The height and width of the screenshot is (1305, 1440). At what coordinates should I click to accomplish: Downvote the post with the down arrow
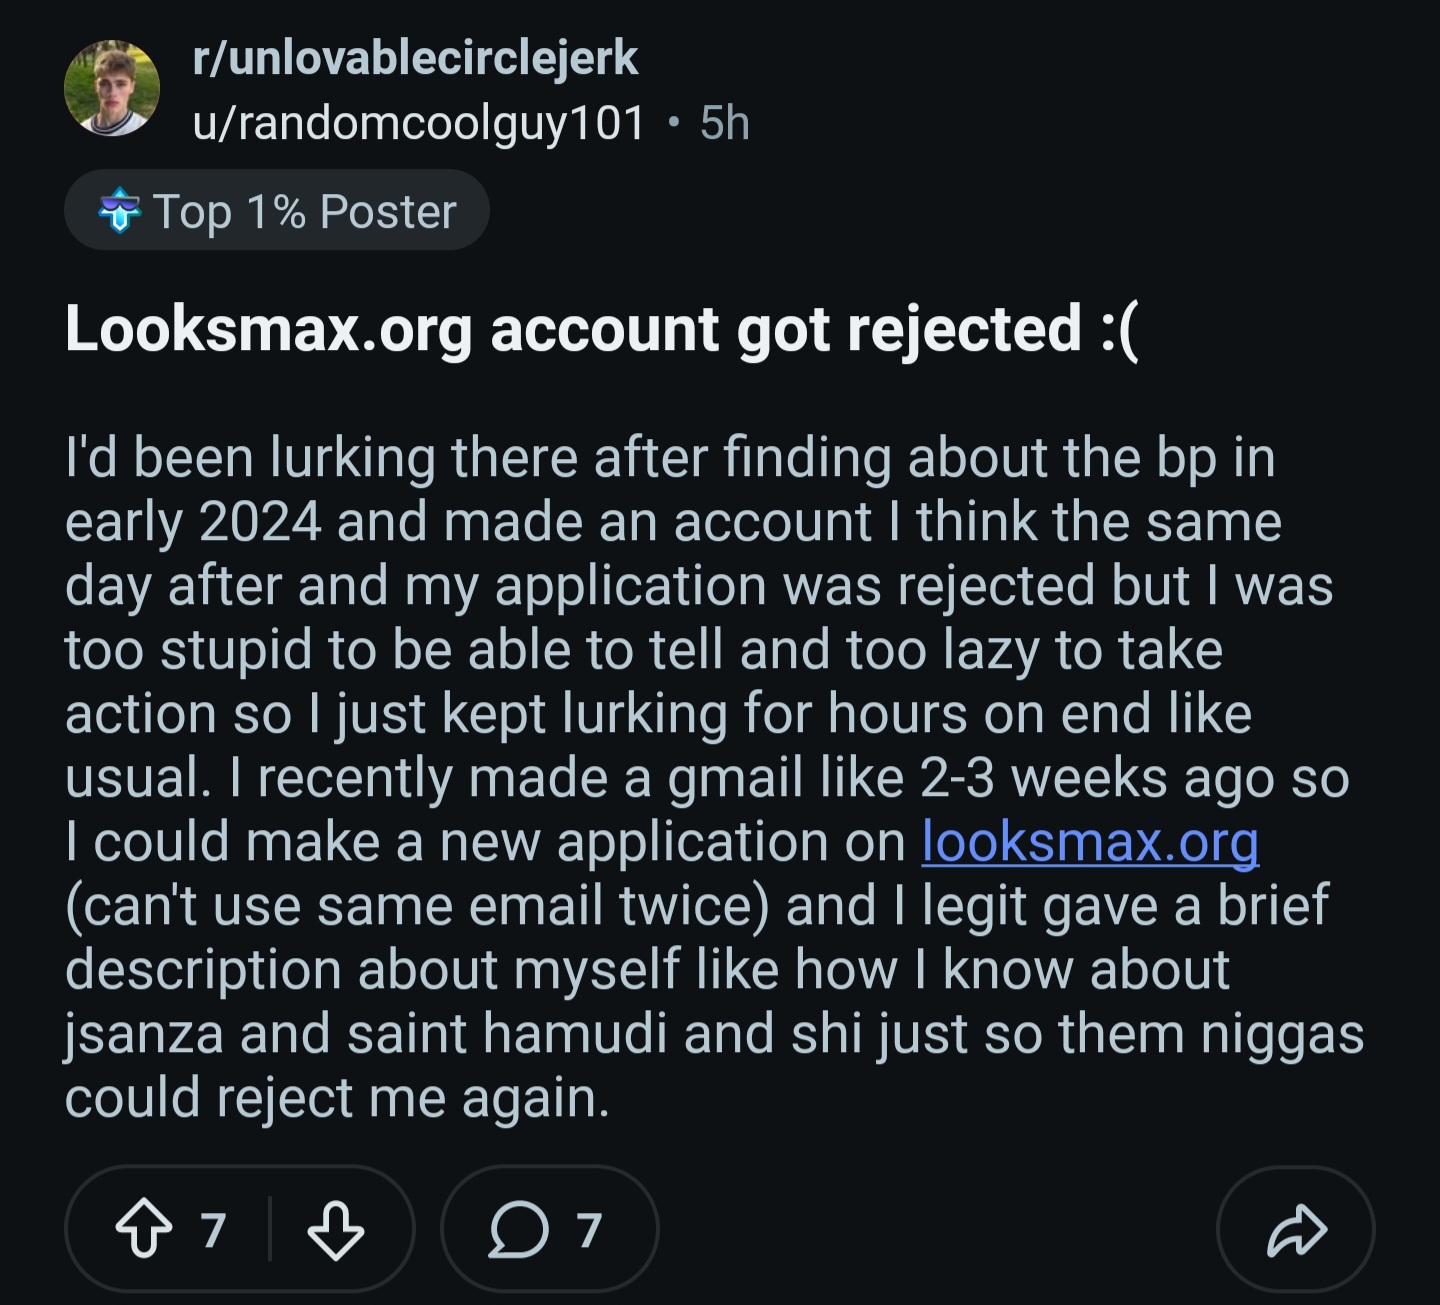(335, 1229)
